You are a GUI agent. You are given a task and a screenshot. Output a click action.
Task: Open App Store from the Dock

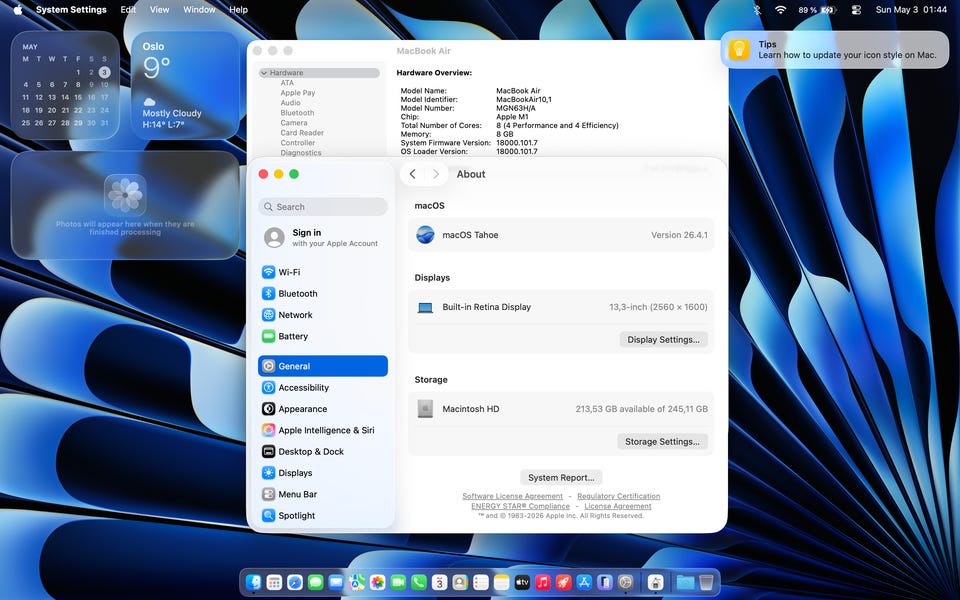point(584,582)
